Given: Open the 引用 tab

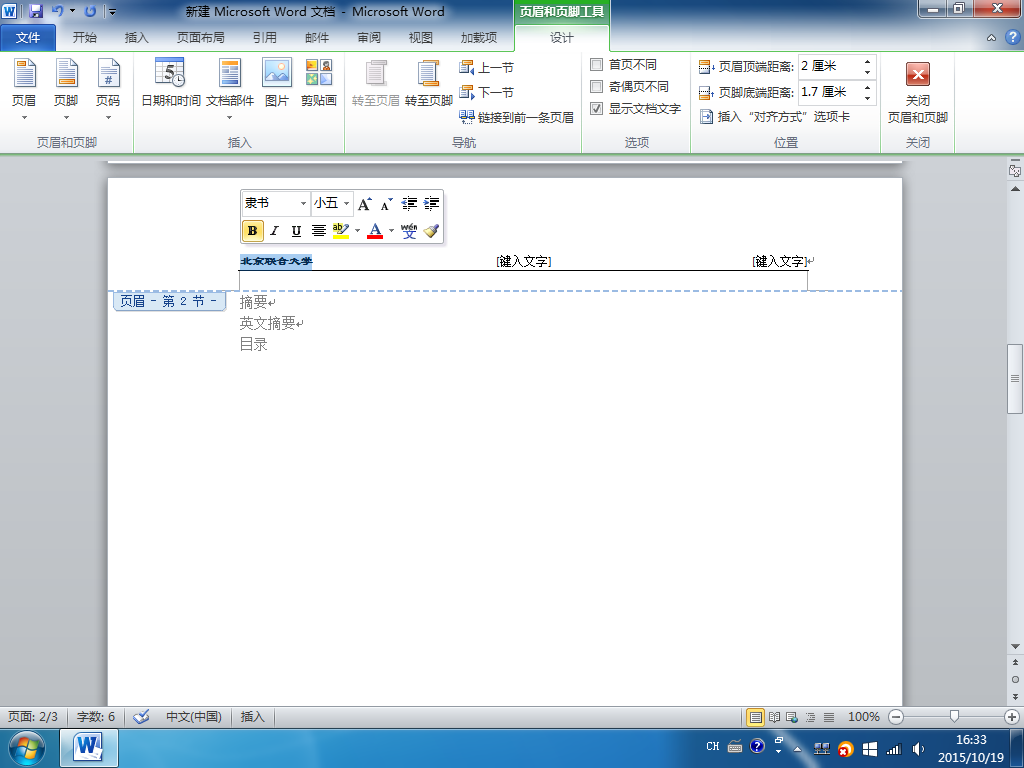Looking at the screenshot, I should [x=264, y=37].
